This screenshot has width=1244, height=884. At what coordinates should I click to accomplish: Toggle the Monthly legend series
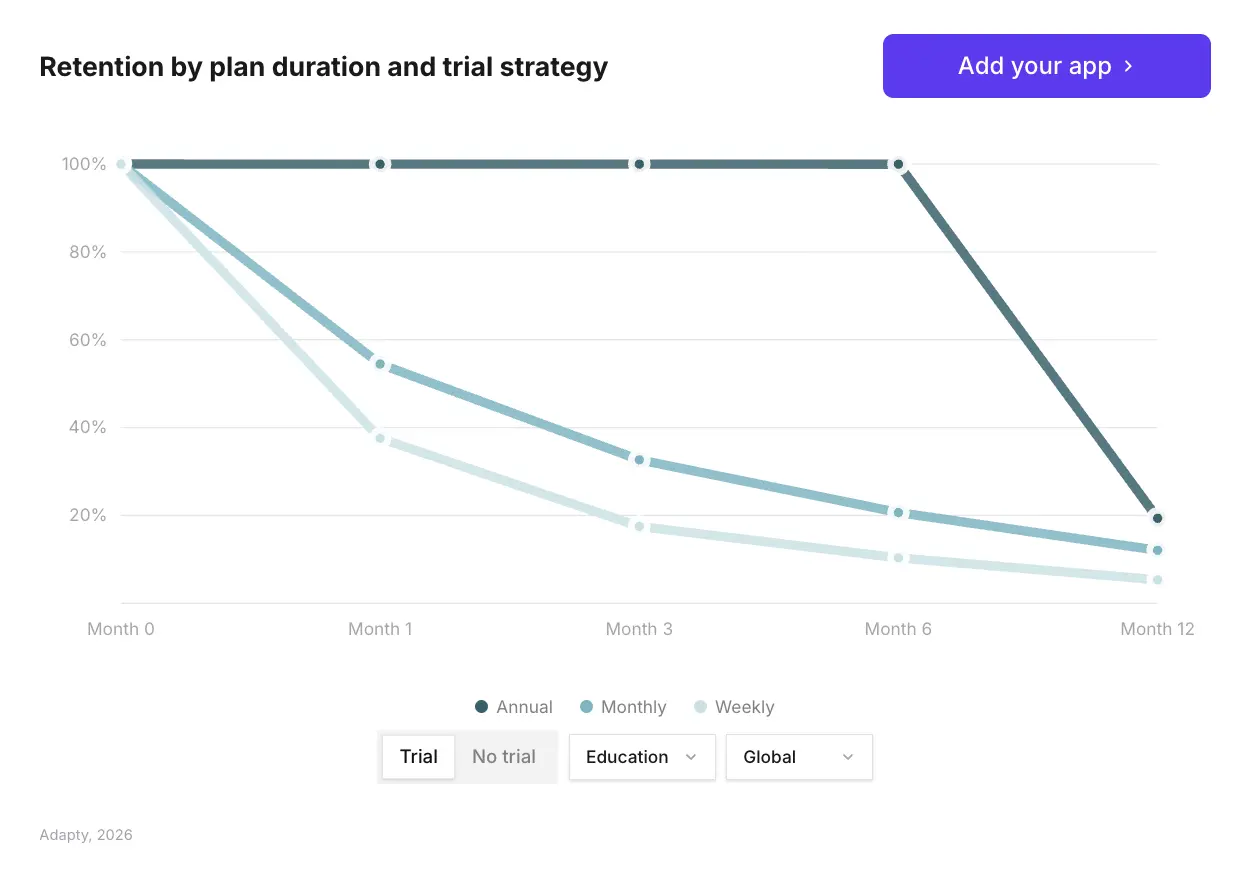(623, 707)
